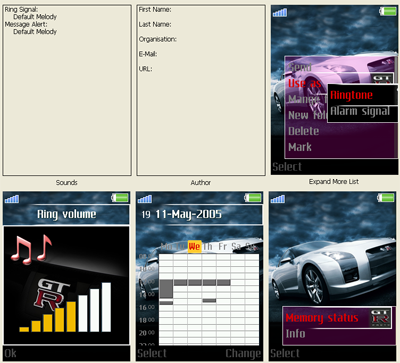Click signal strength icon on Memory status screen

point(278,199)
